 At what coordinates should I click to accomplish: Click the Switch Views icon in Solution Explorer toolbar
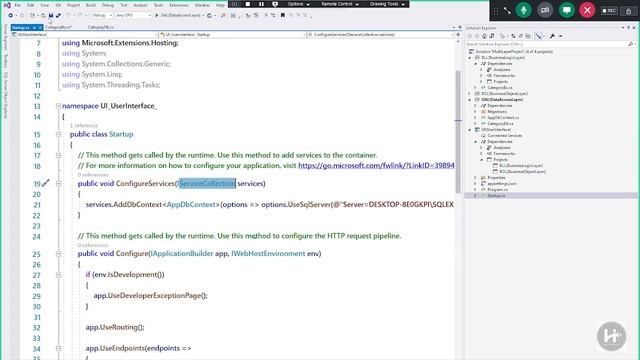point(492,36)
